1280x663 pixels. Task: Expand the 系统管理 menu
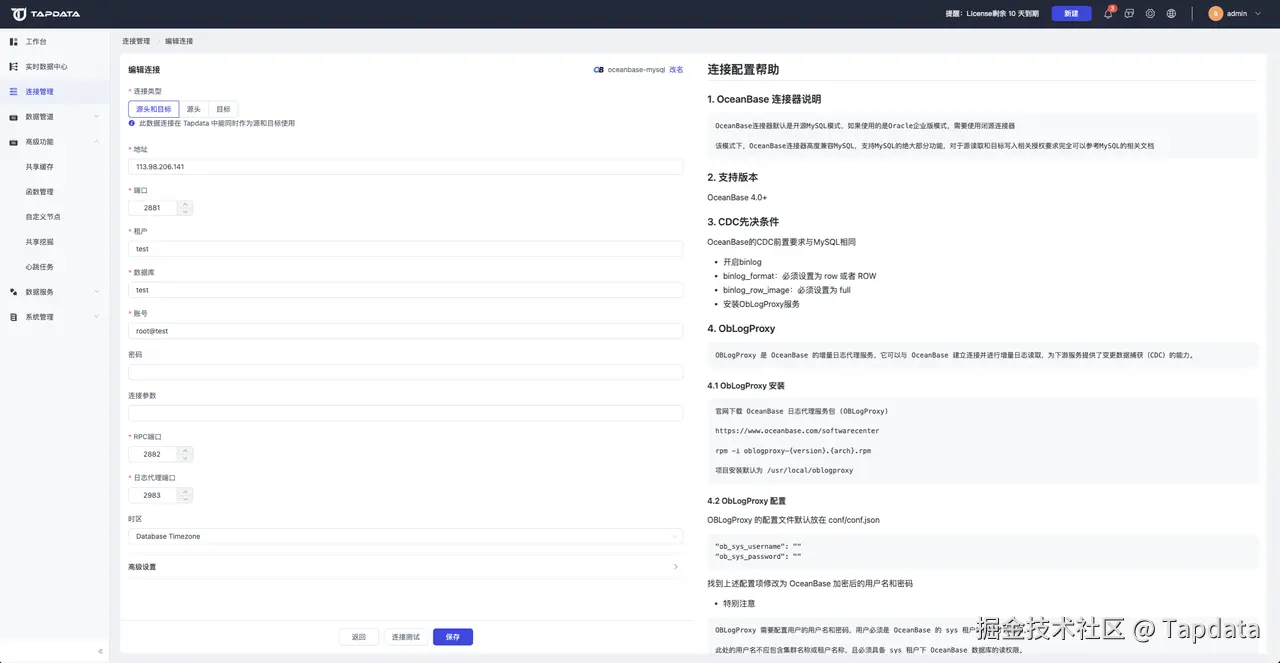pos(97,317)
